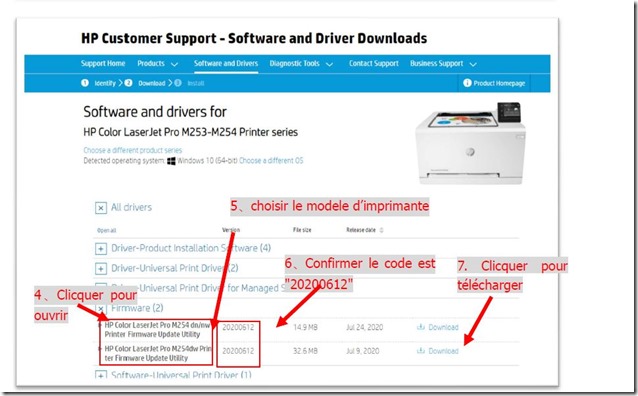Expand the Diagnostic Tools chevron
This screenshot has width=638, height=396.
[329, 64]
